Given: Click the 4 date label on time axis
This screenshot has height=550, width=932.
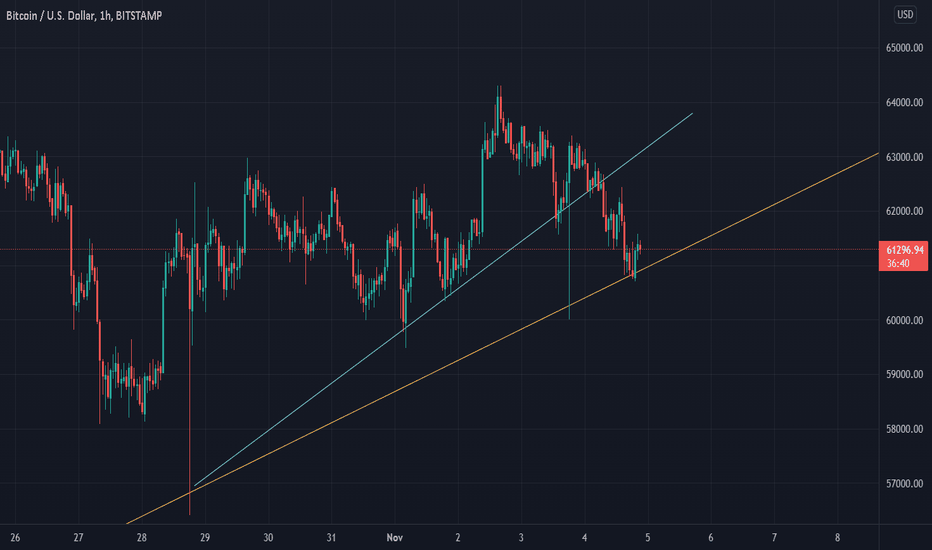Looking at the screenshot, I should click(x=584, y=538).
